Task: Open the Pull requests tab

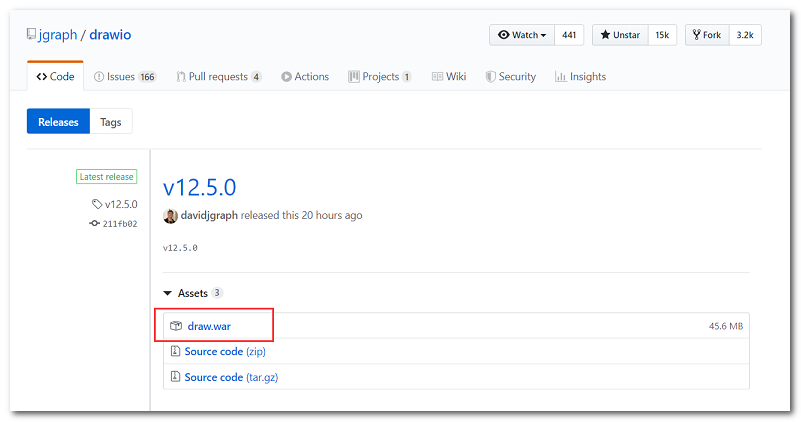Action: tap(219, 77)
